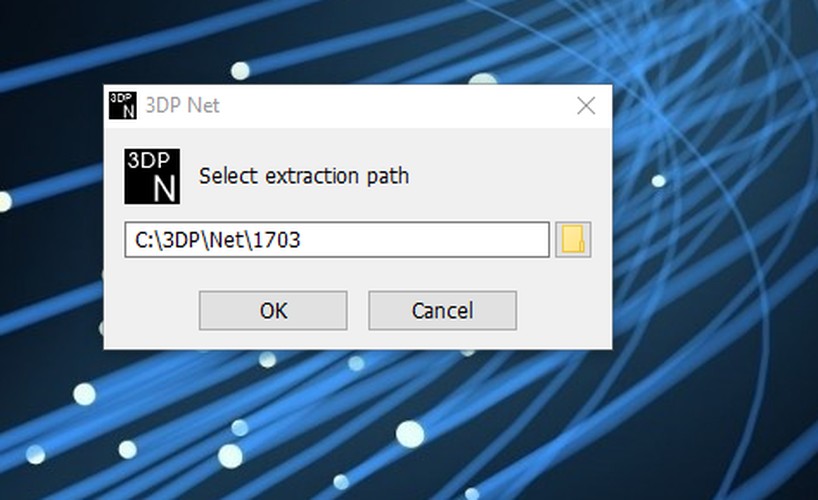
Task: Click empty space right of path text
Action: coord(423,240)
